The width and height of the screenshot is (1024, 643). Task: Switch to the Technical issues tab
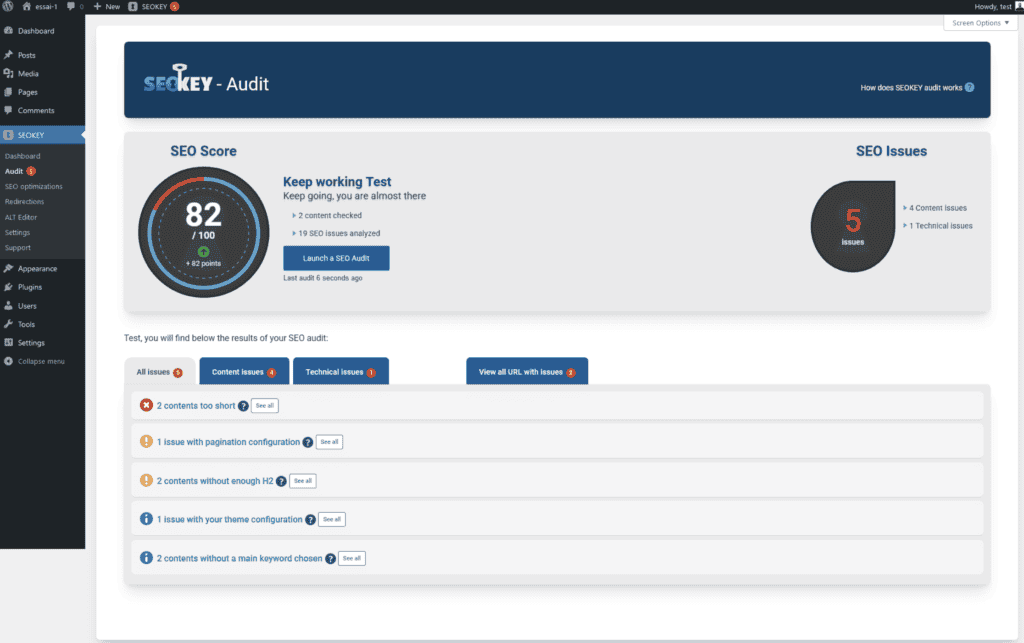pos(340,372)
